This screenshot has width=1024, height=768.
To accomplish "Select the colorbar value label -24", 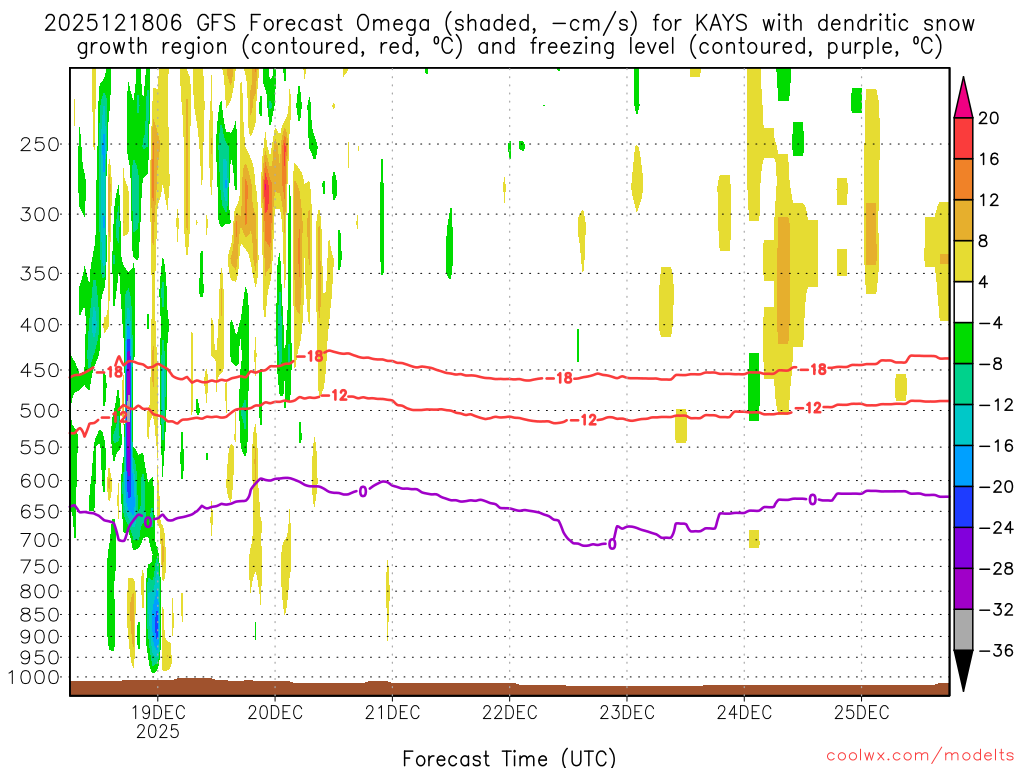I will pos(996,528).
